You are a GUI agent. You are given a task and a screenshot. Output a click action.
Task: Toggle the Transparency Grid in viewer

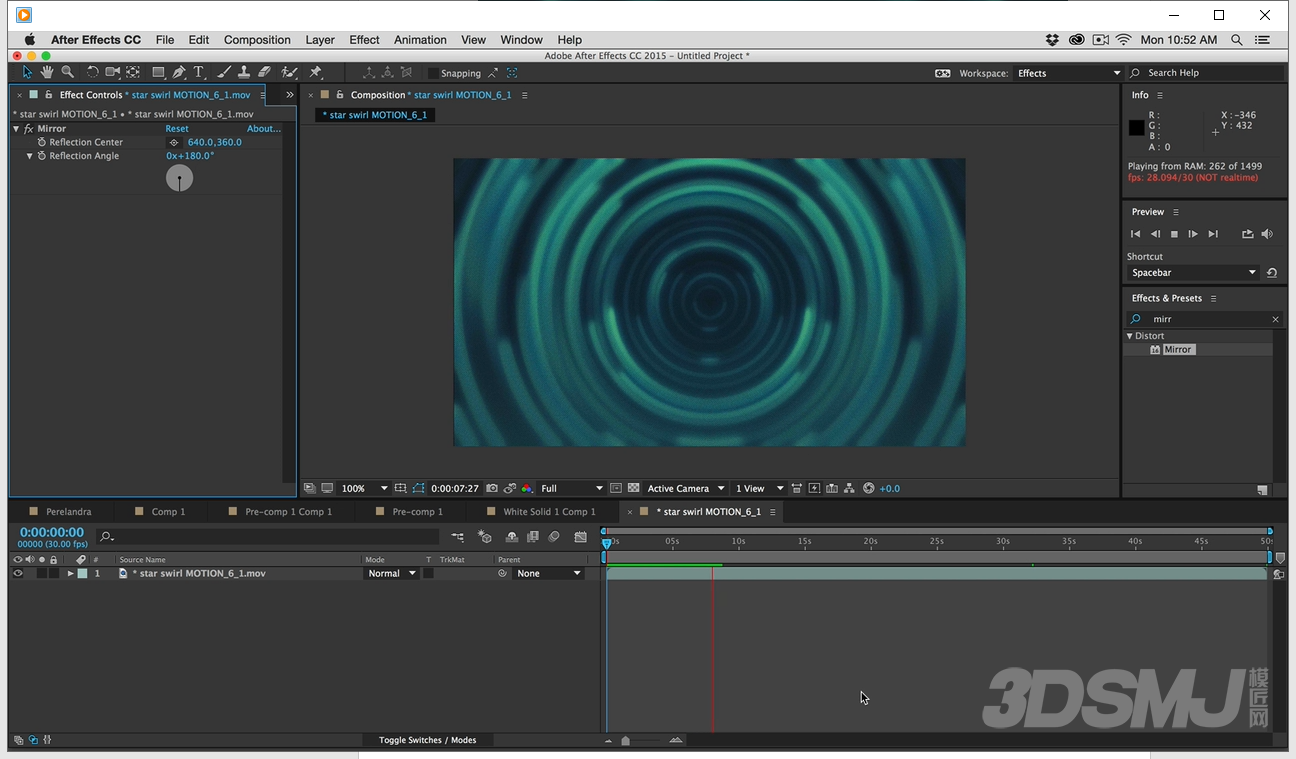(633, 488)
